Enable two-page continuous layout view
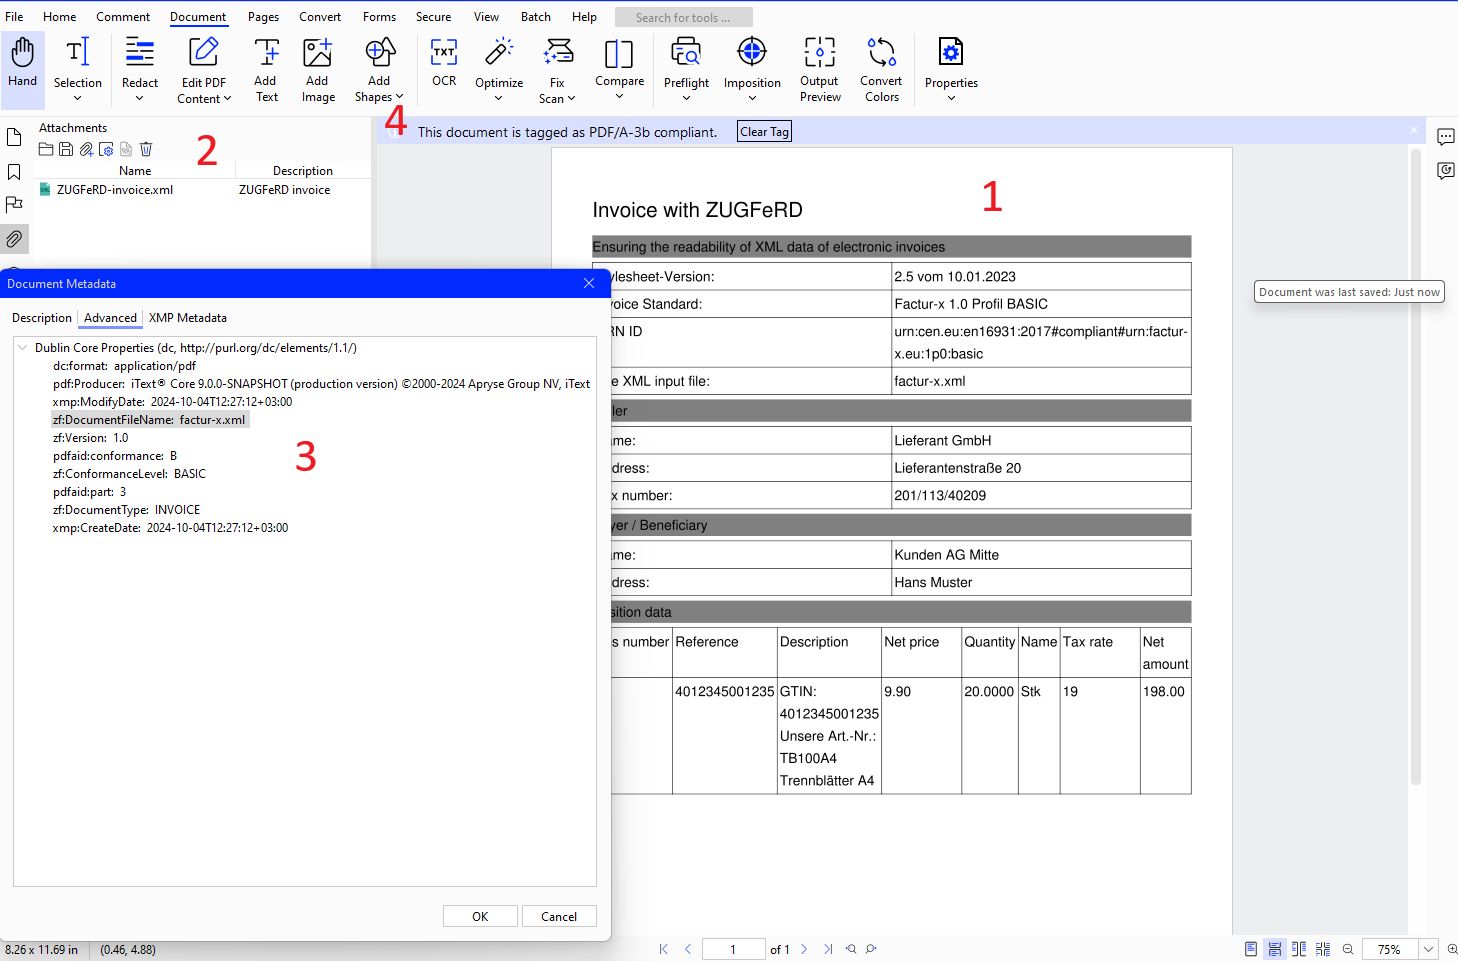The height and width of the screenshot is (961, 1458). pyautogui.click(x=1323, y=949)
